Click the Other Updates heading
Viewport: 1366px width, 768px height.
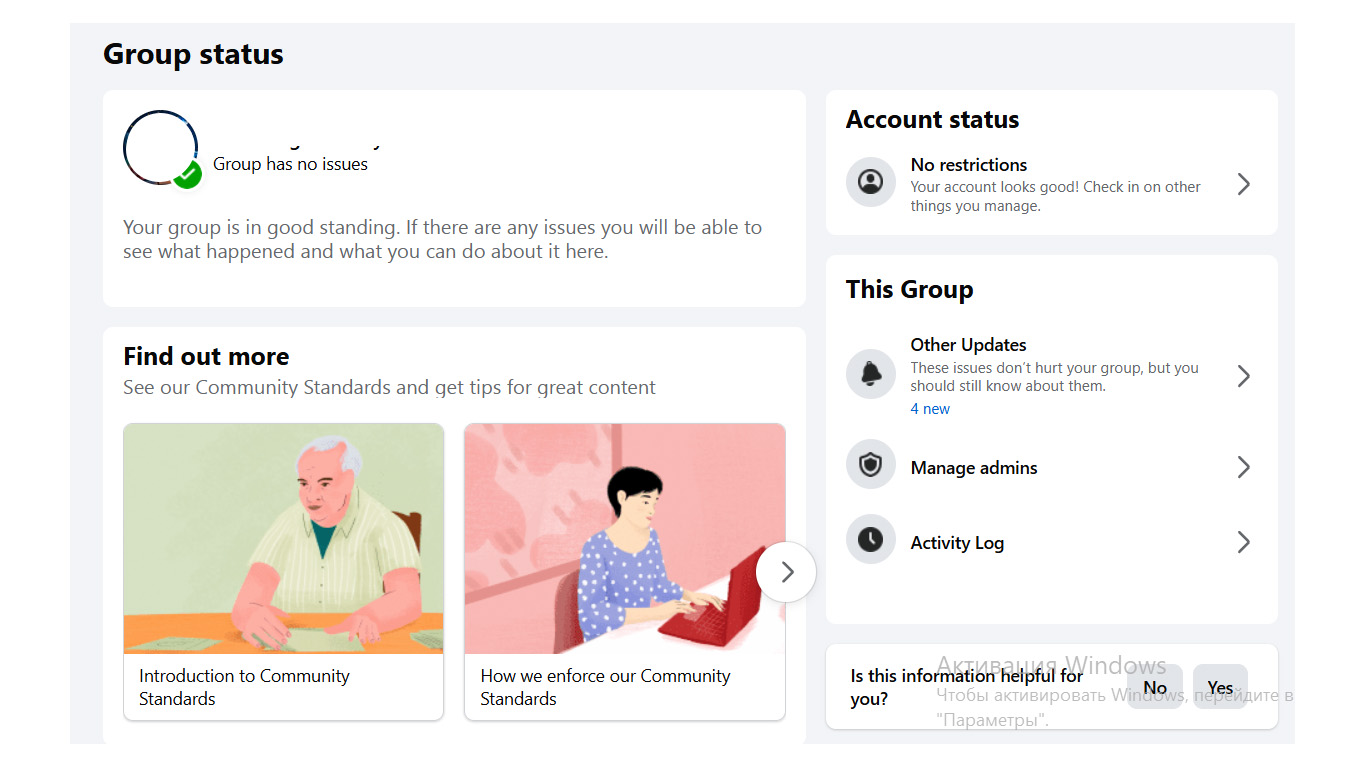(968, 345)
